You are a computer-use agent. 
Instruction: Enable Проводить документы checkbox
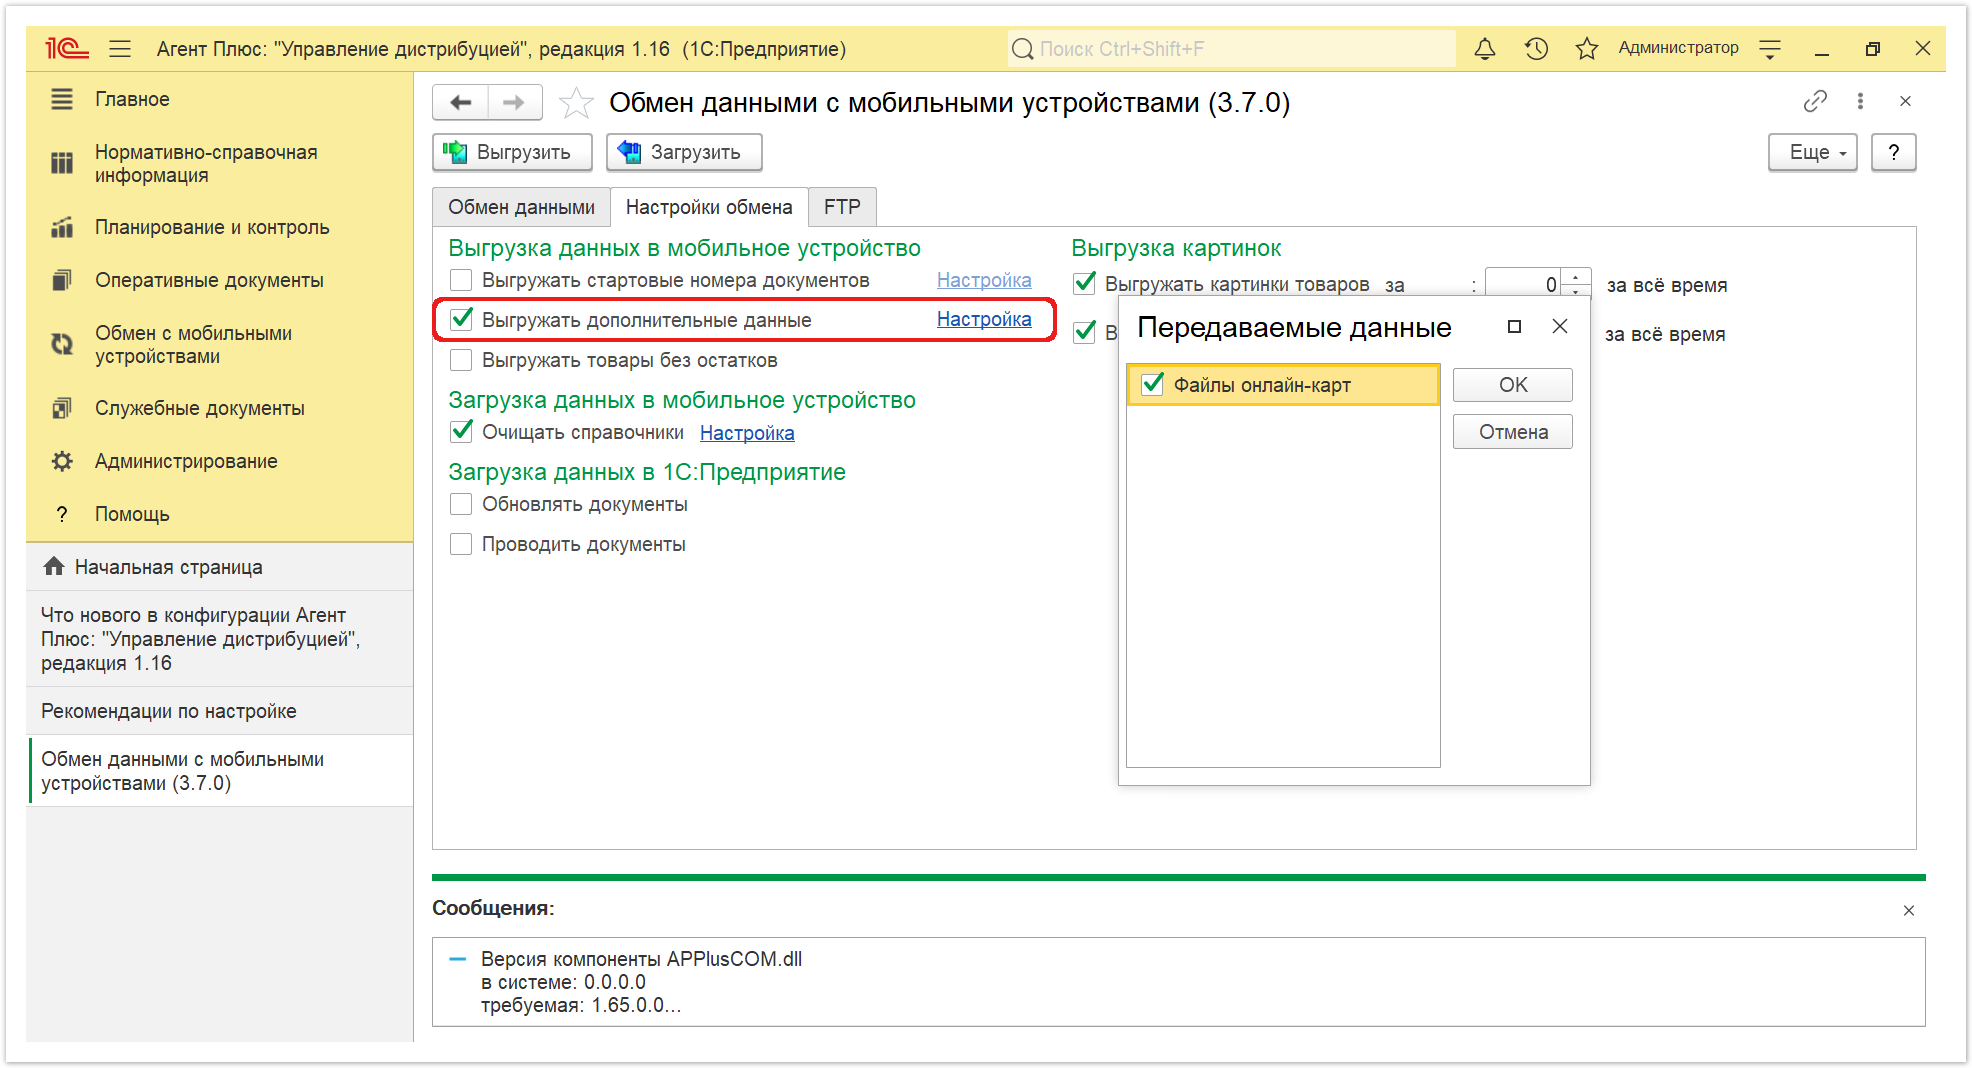[461, 544]
